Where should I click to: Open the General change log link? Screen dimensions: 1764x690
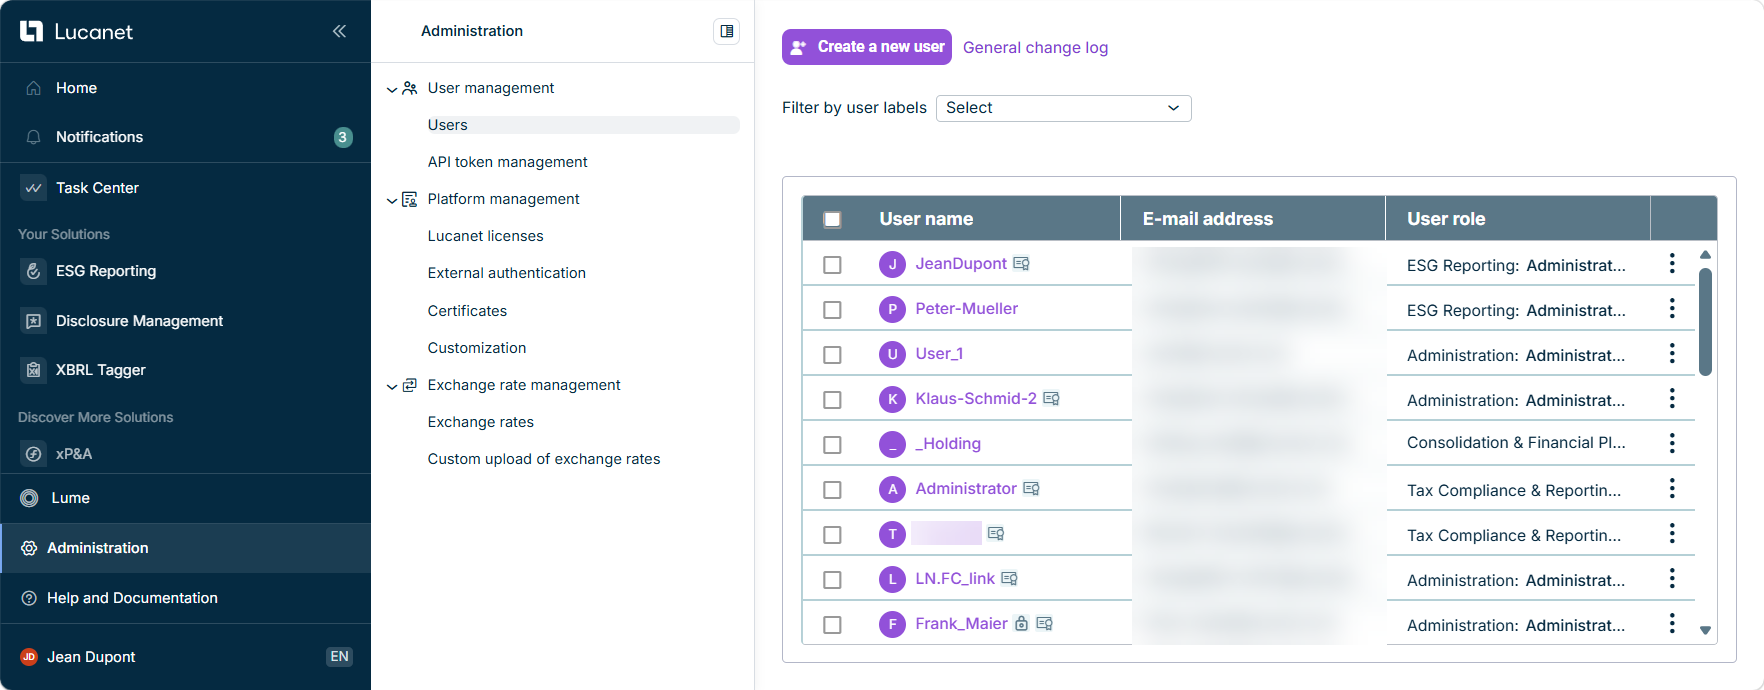coord(1035,48)
